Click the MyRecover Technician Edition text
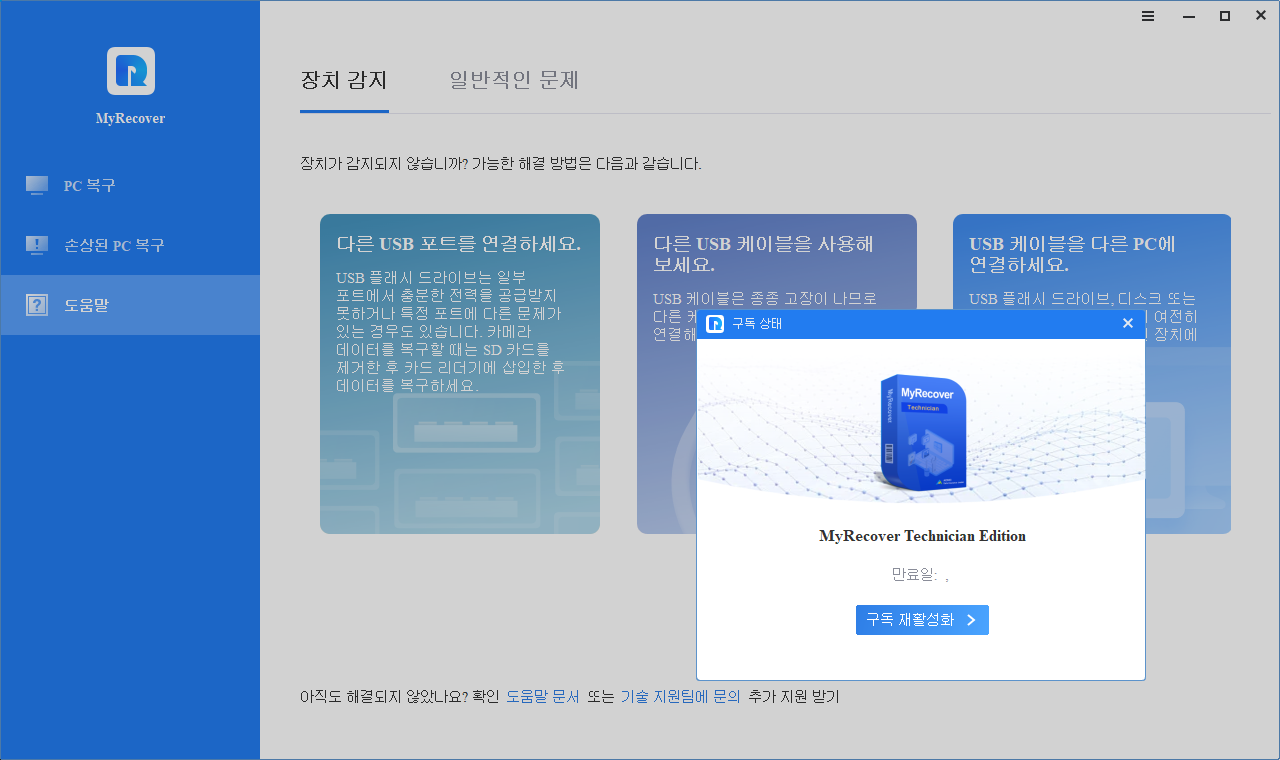Image resolution: width=1280 pixels, height=760 pixels. pos(922,536)
